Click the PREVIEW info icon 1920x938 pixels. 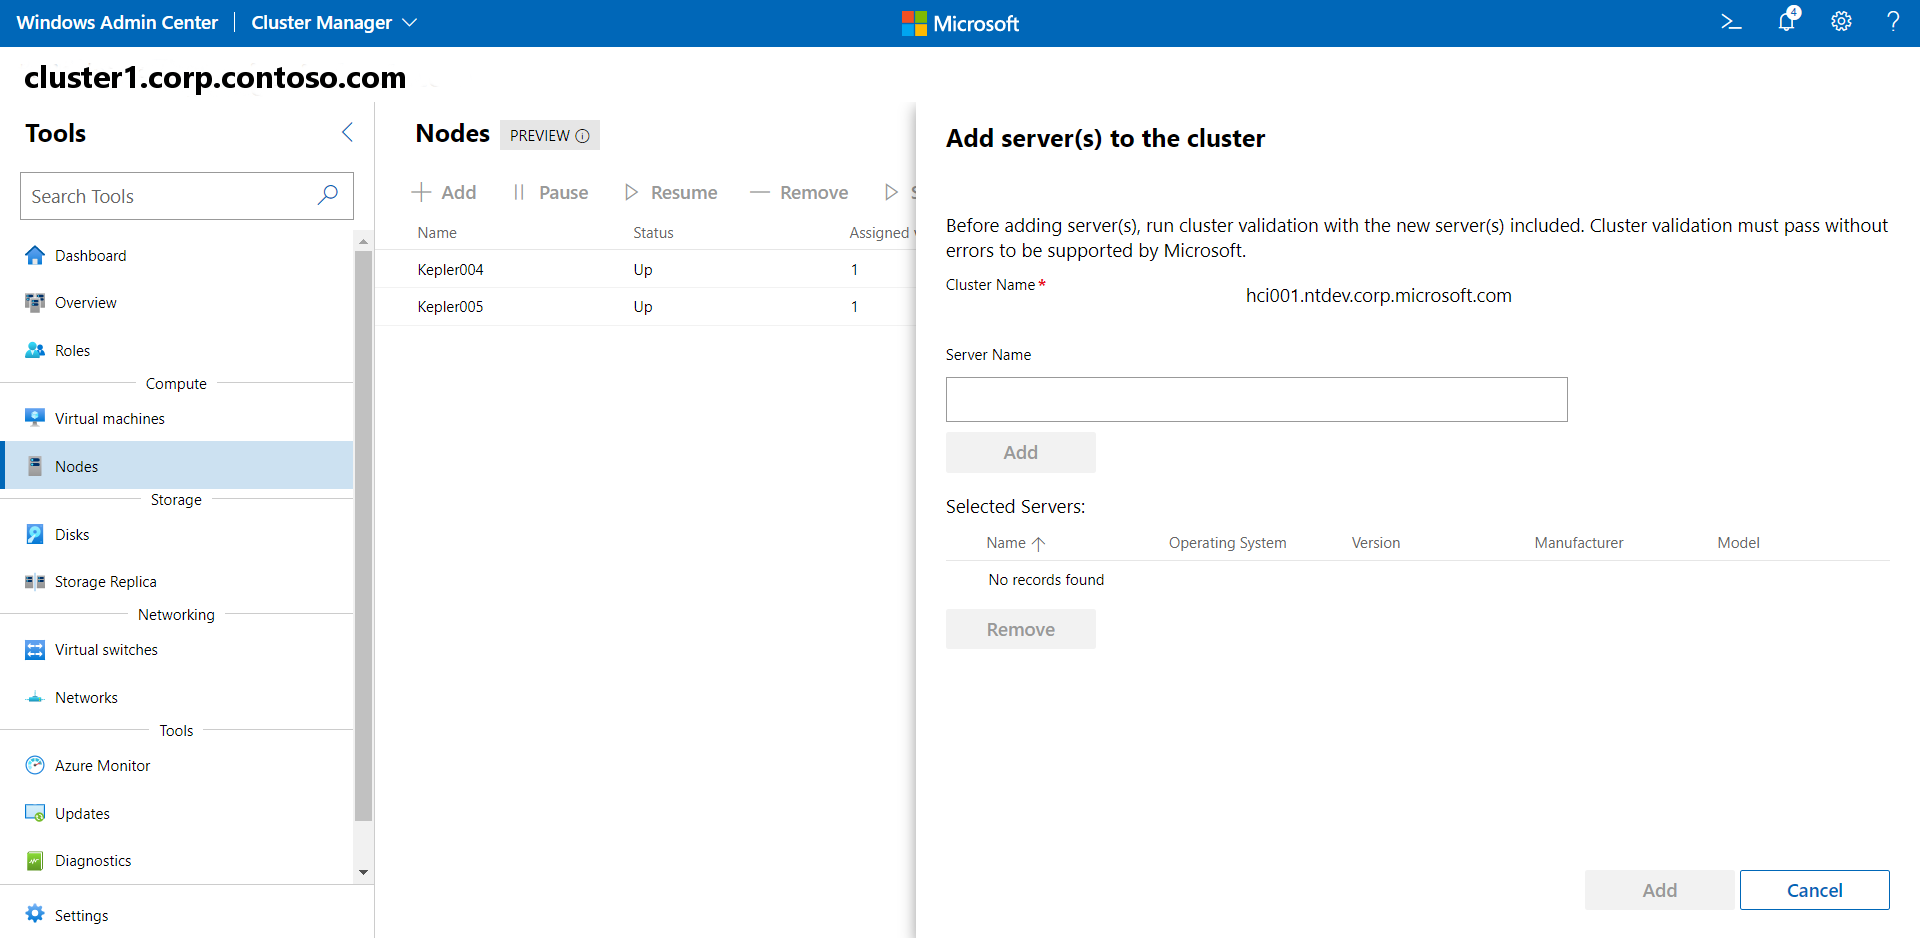tap(582, 136)
